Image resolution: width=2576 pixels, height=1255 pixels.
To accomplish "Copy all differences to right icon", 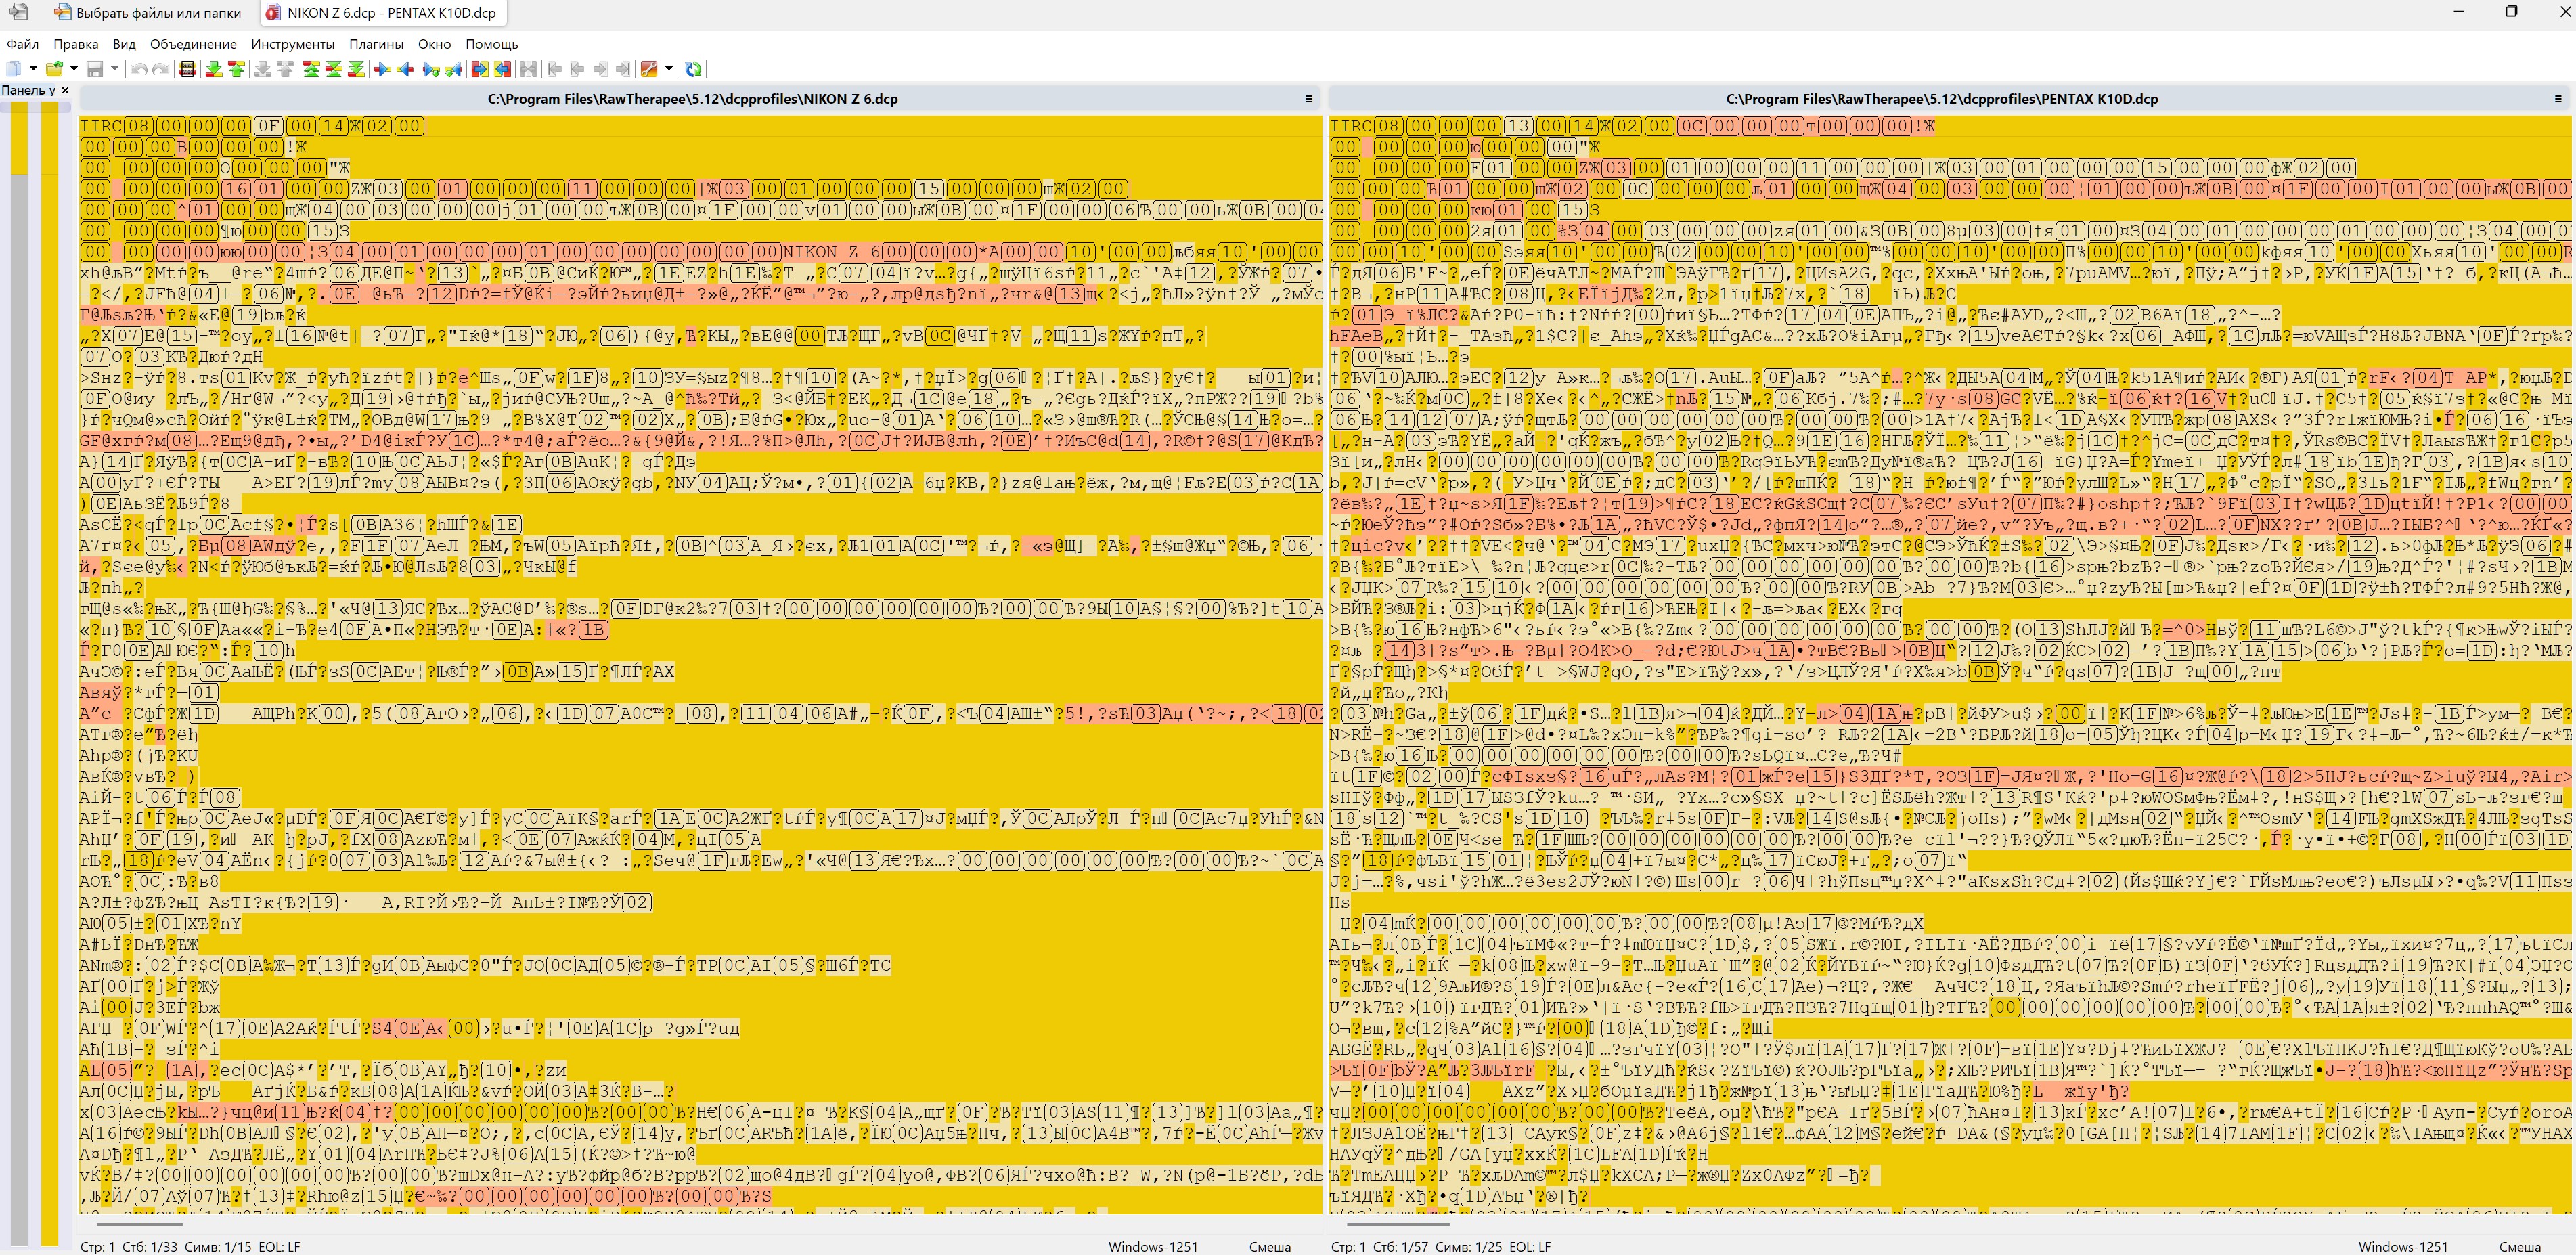I will point(480,69).
